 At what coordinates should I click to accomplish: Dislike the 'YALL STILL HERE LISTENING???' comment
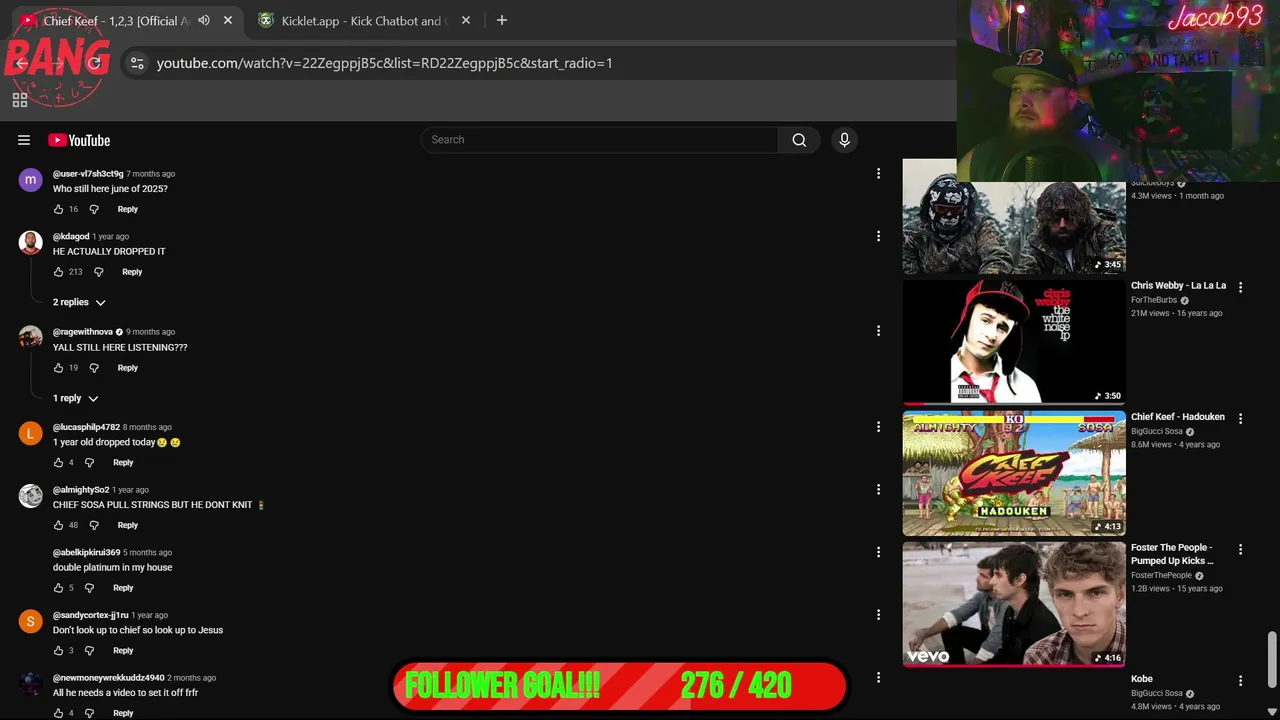[94, 368]
